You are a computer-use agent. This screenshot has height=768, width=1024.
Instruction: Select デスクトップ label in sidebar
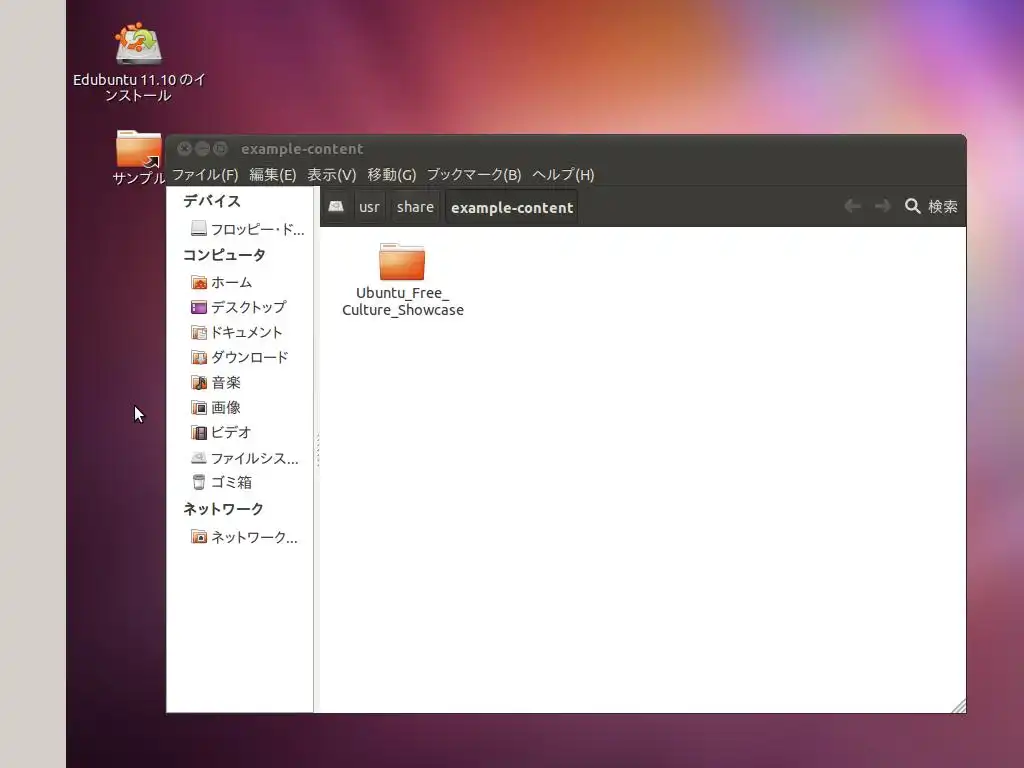[249, 307]
